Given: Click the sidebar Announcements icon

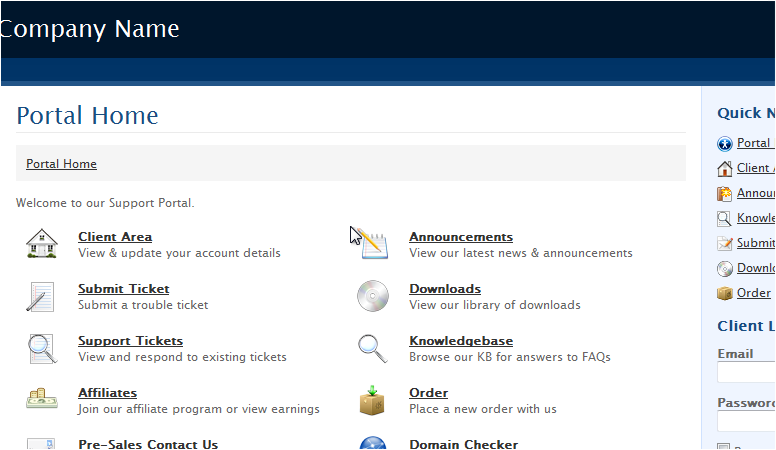Looking at the screenshot, I should tap(725, 194).
